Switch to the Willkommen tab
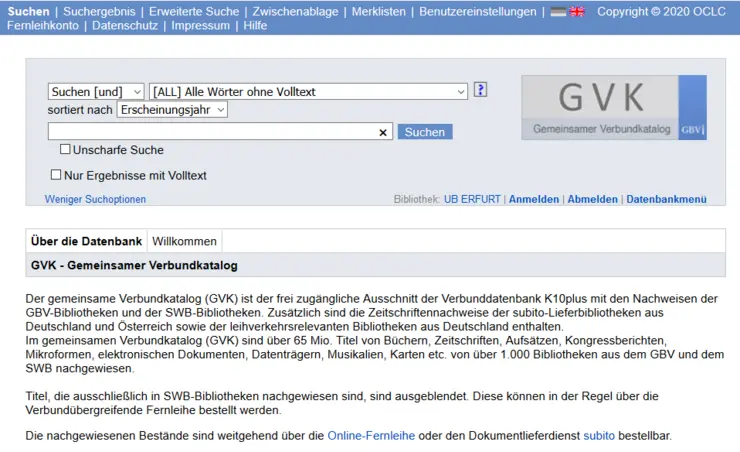 [x=184, y=241]
